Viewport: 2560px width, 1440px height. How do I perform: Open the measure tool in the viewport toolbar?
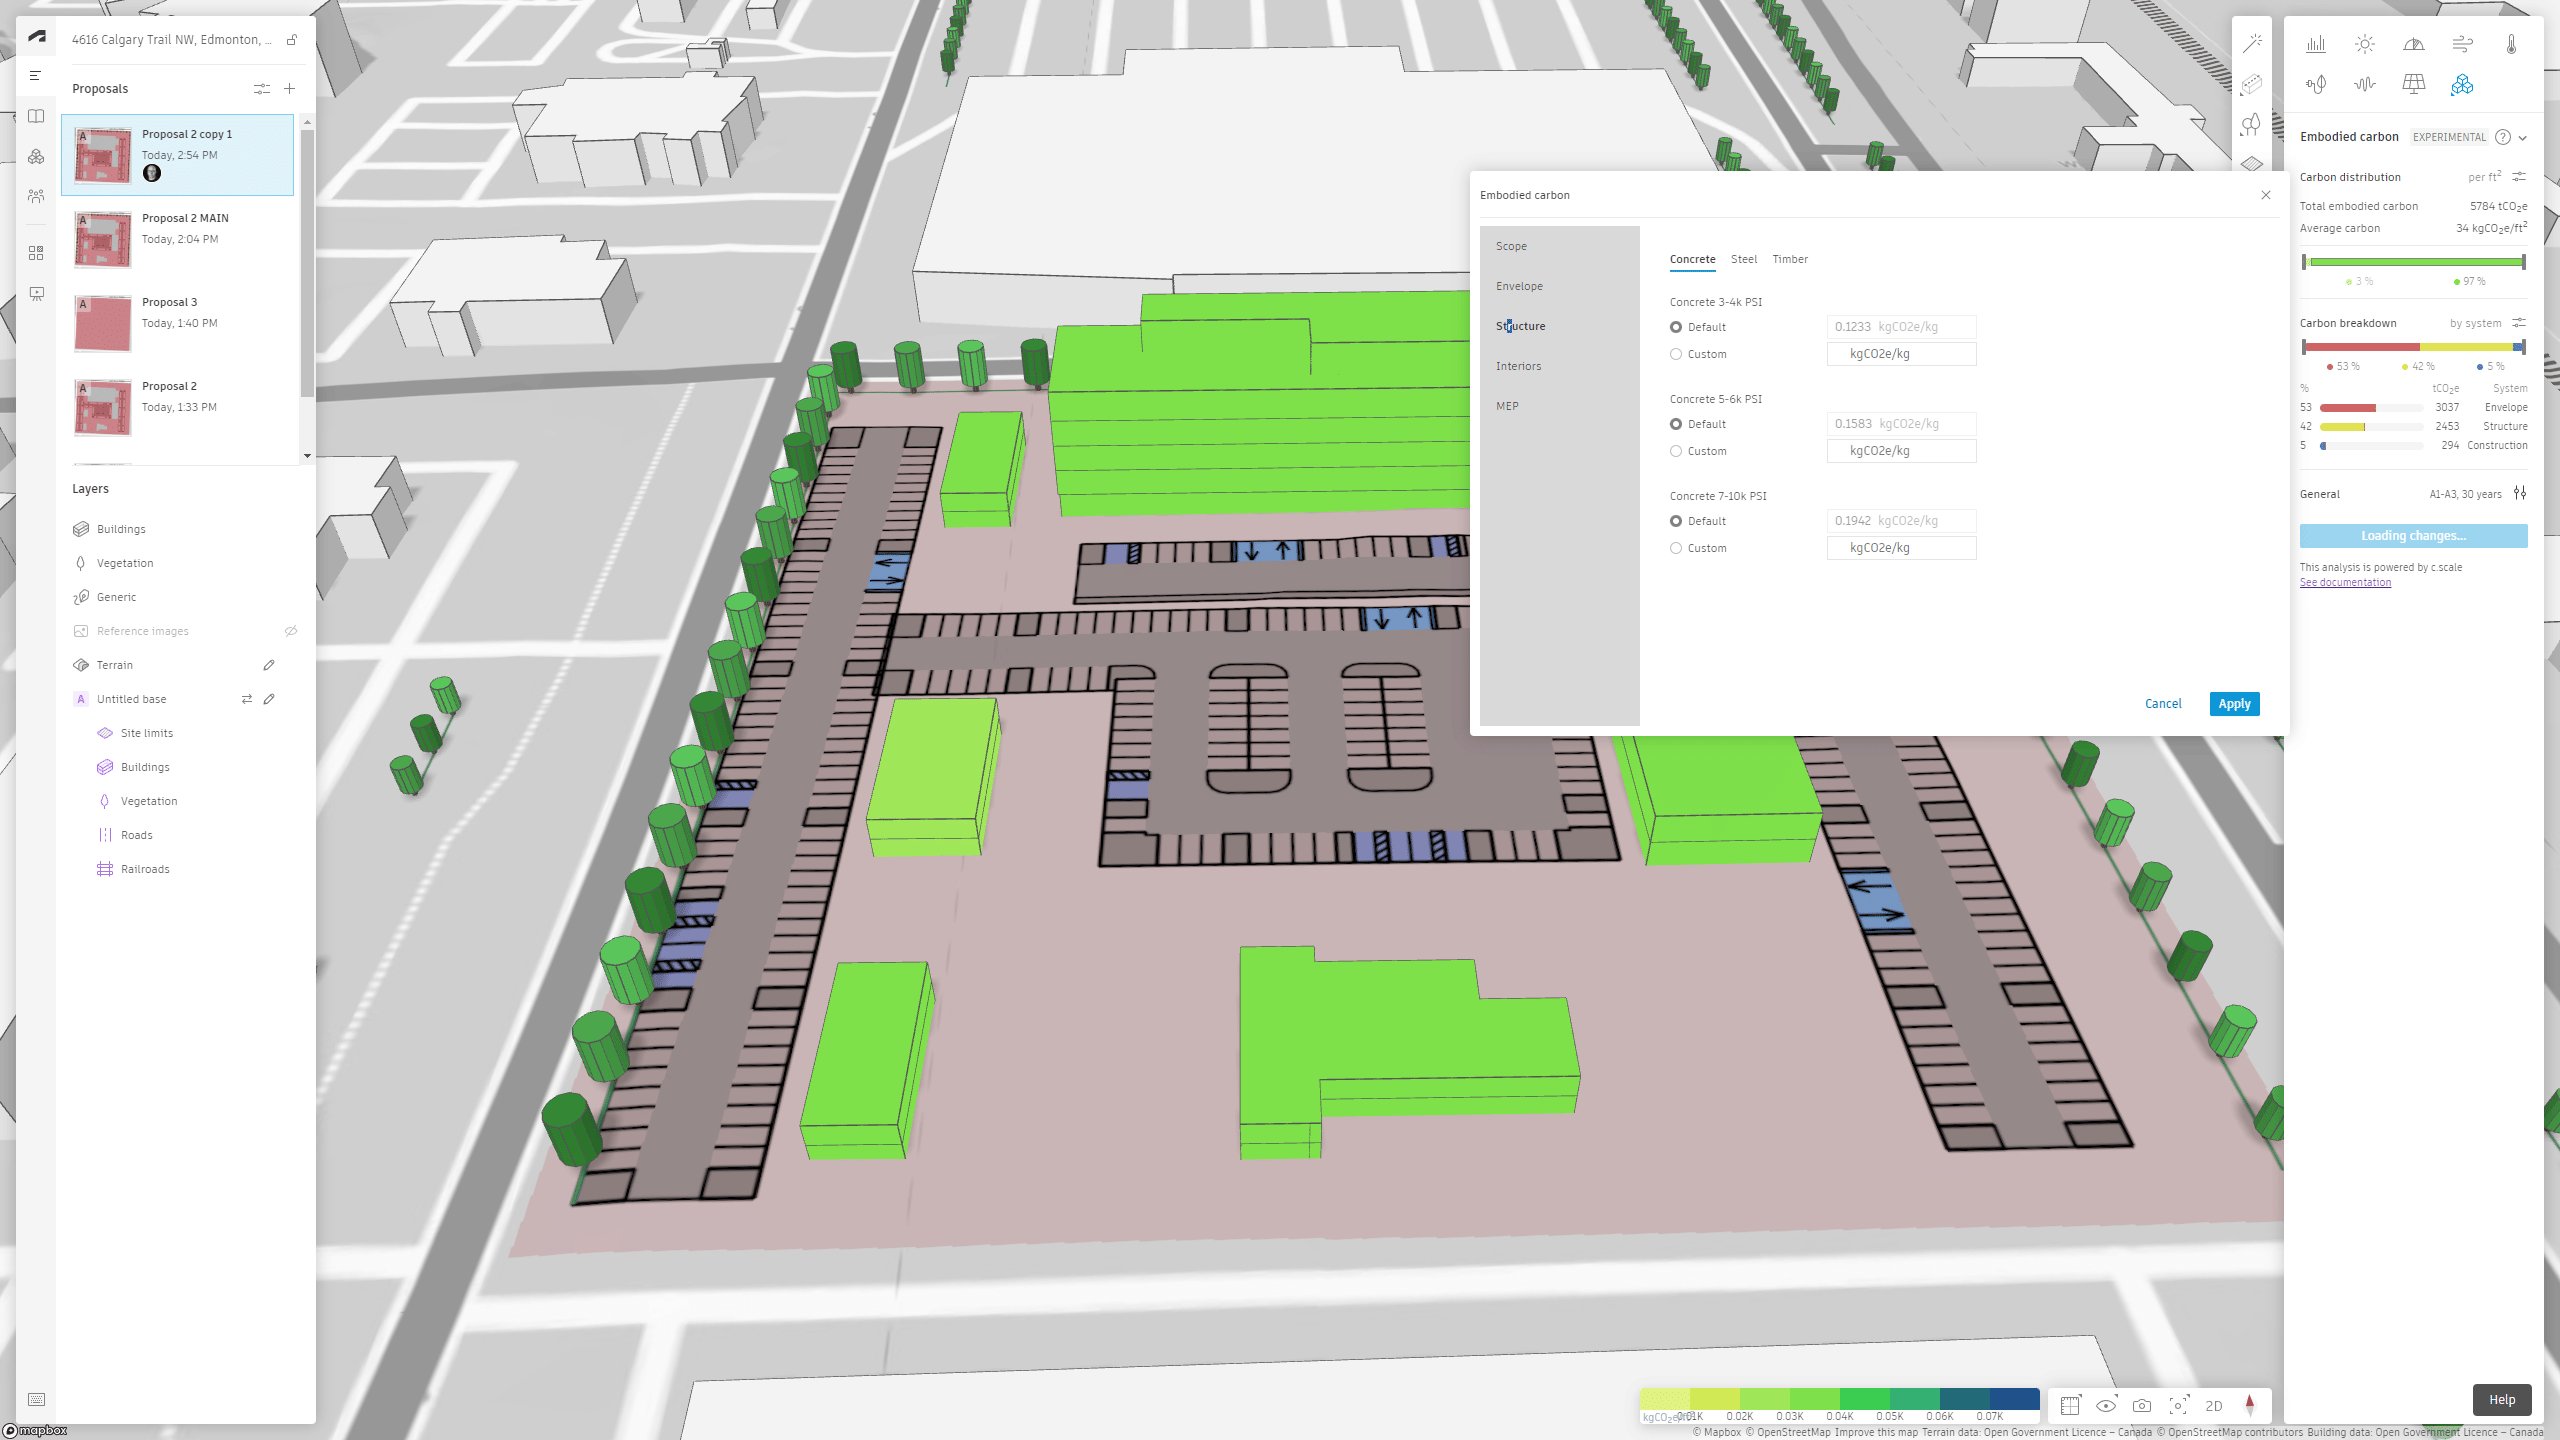coord(2070,1406)
